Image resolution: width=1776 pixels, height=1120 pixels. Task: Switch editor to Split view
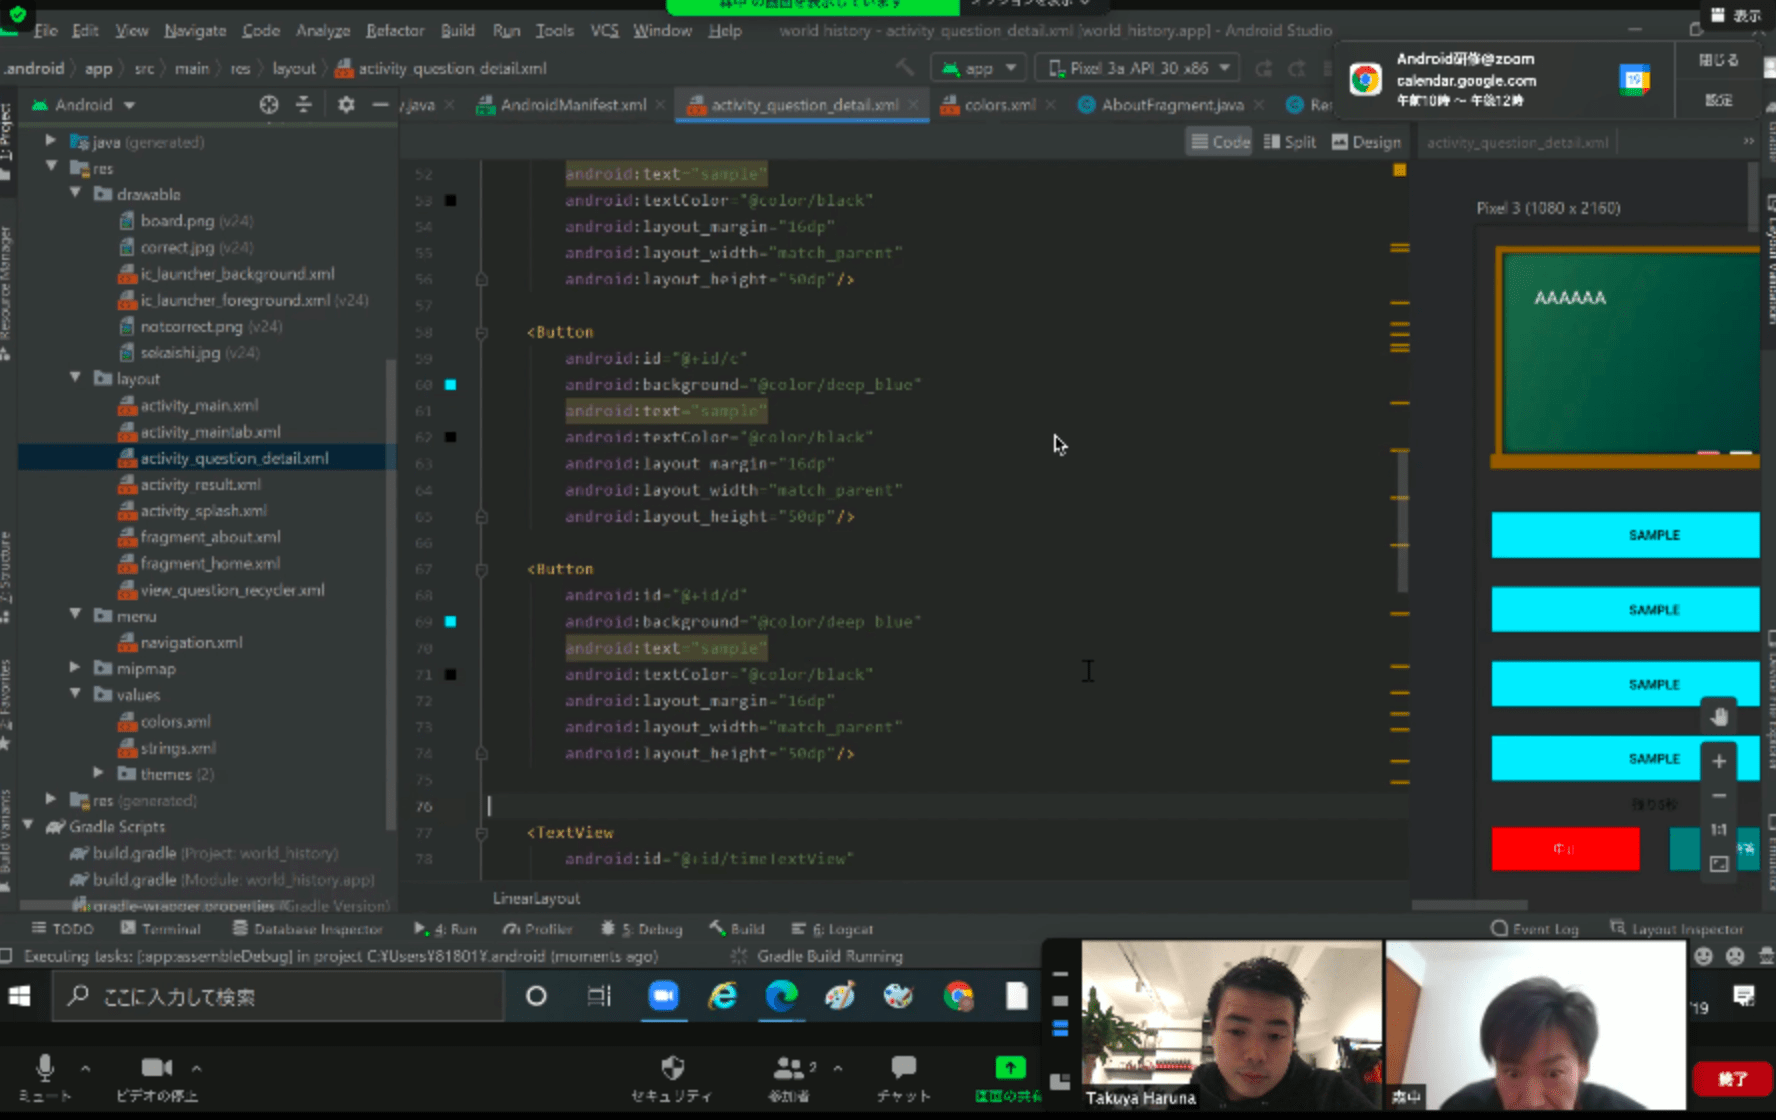1290,142
